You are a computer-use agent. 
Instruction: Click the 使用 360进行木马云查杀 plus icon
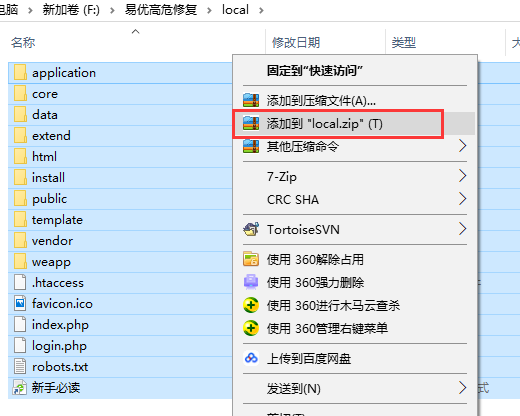pyautogui.click(x=251, y=305)
